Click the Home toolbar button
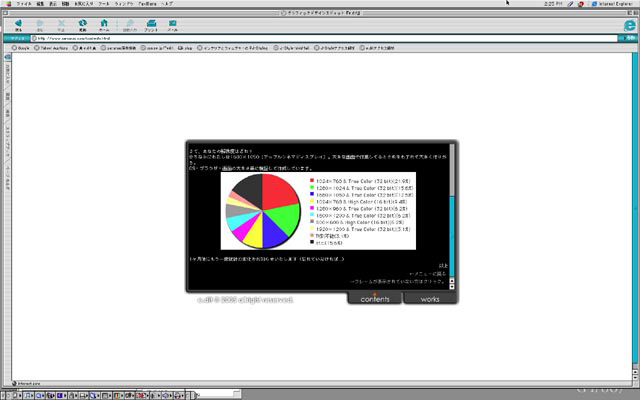The width and height of the screenshot is (640, 400). (104, 25)
